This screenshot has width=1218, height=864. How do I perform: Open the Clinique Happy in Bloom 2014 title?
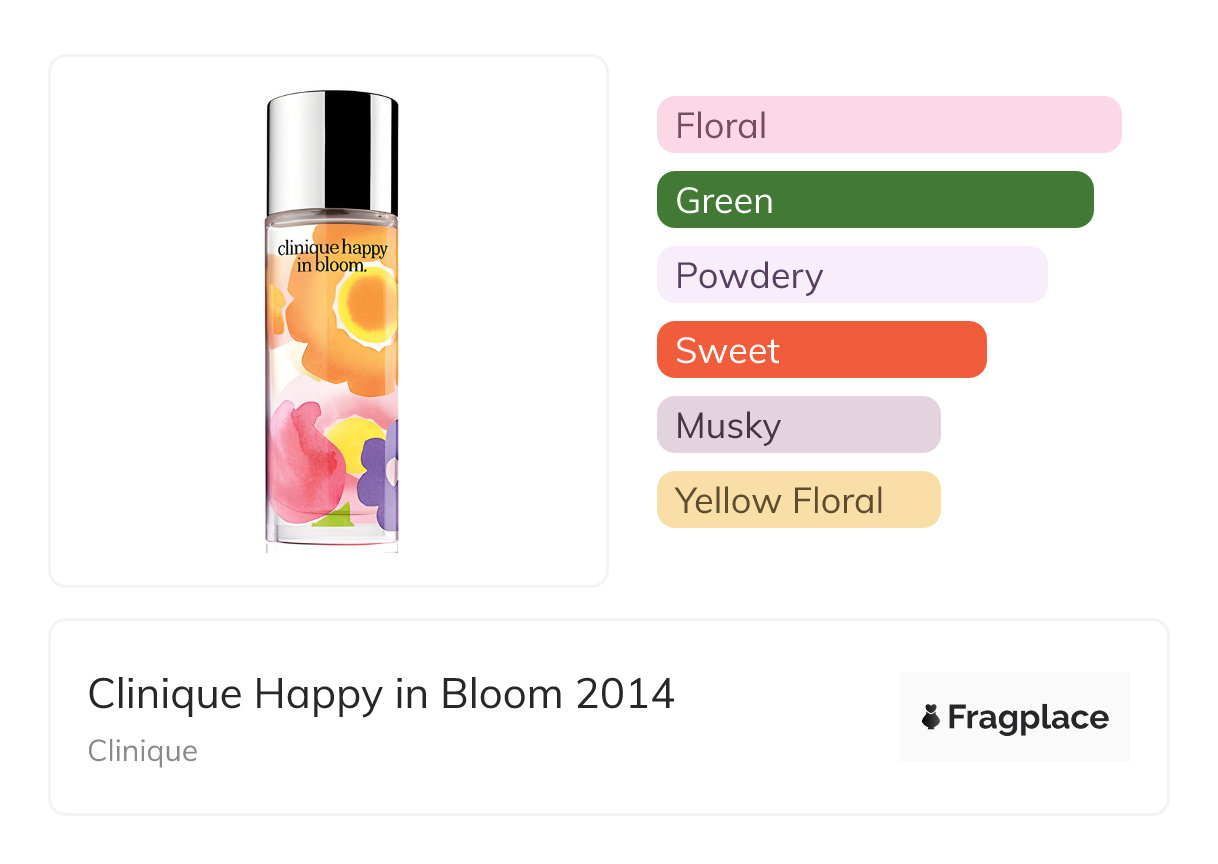(381, 694)
